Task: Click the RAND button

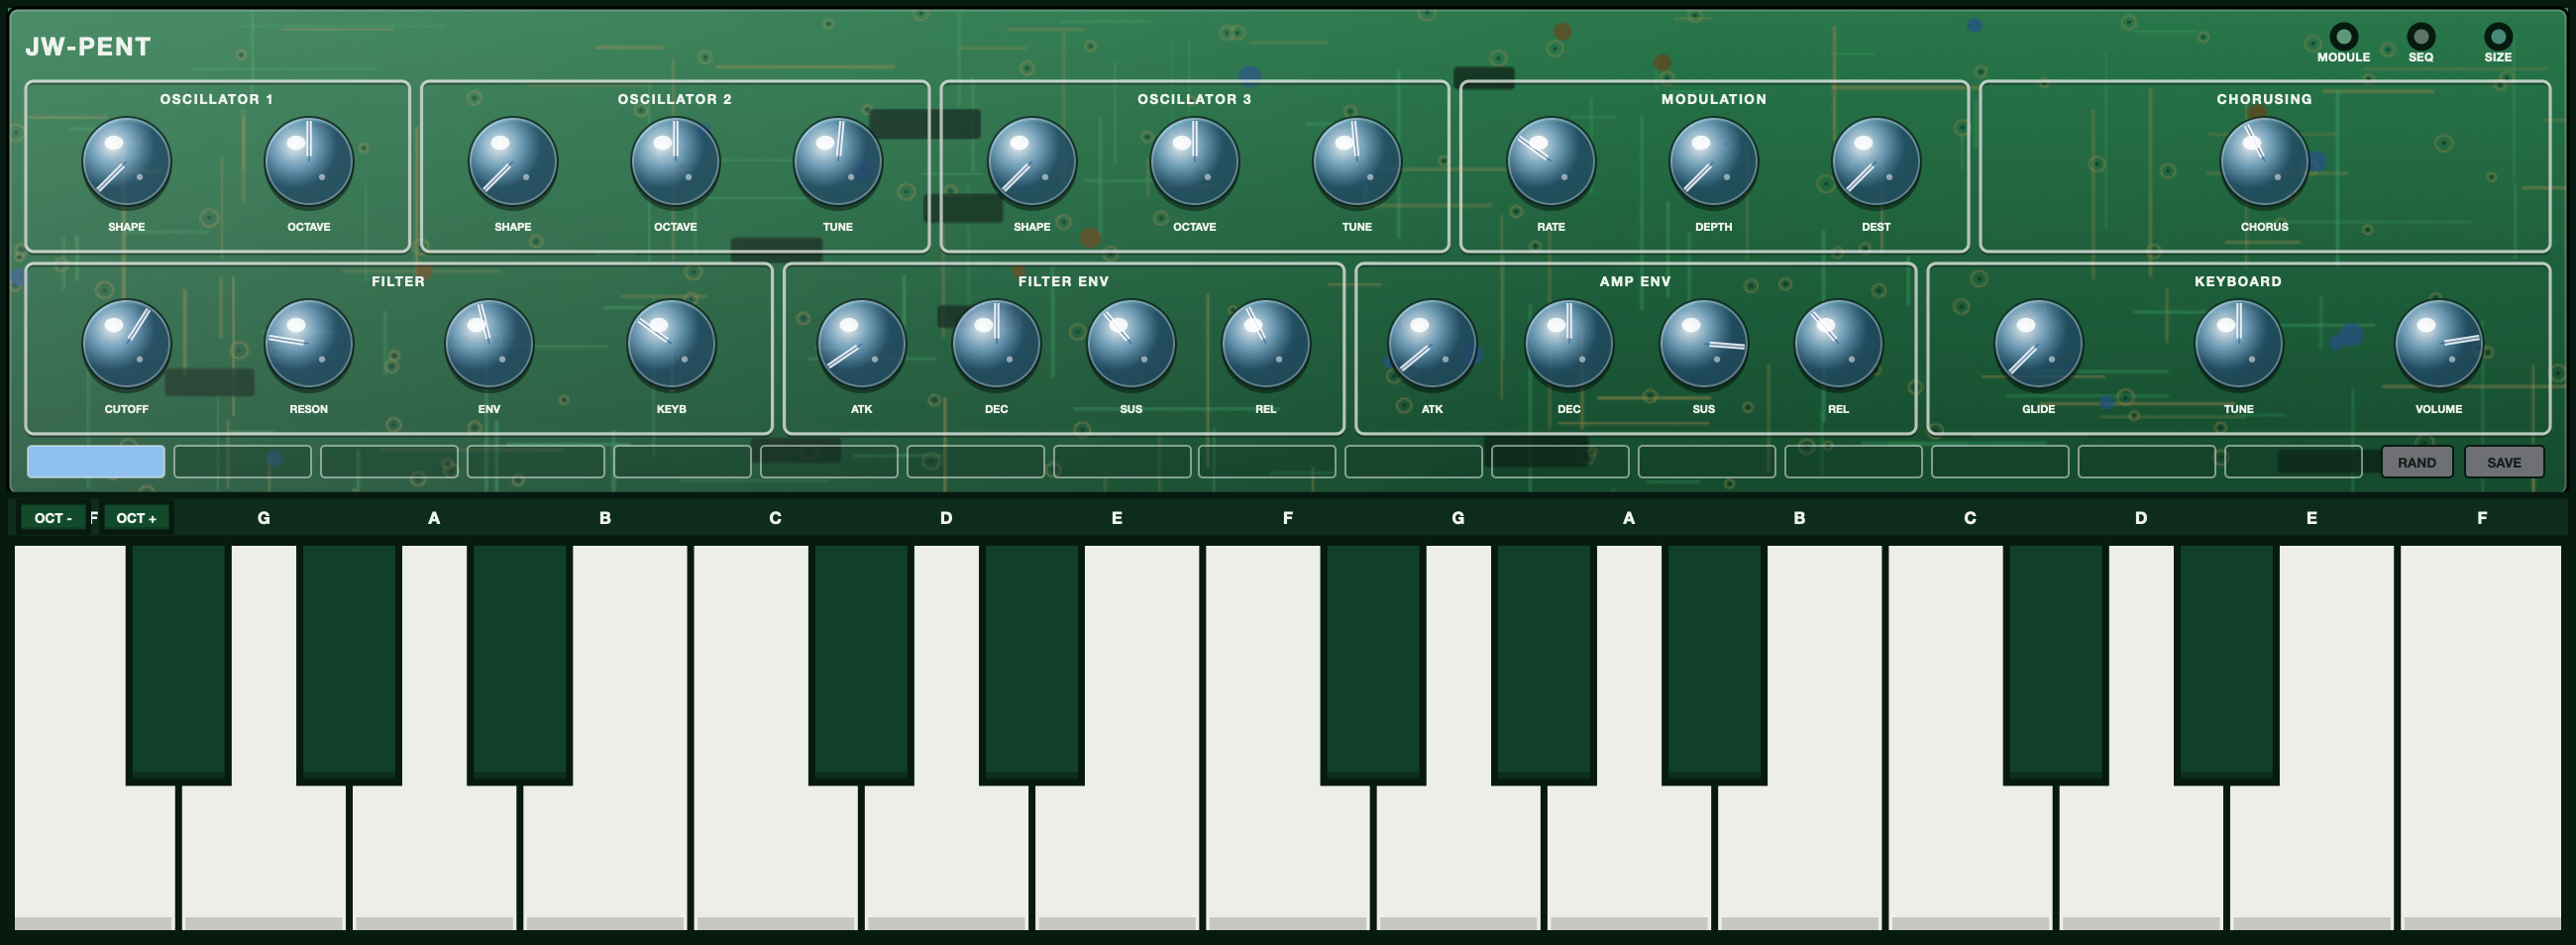Action: [x=2416, y=462]
